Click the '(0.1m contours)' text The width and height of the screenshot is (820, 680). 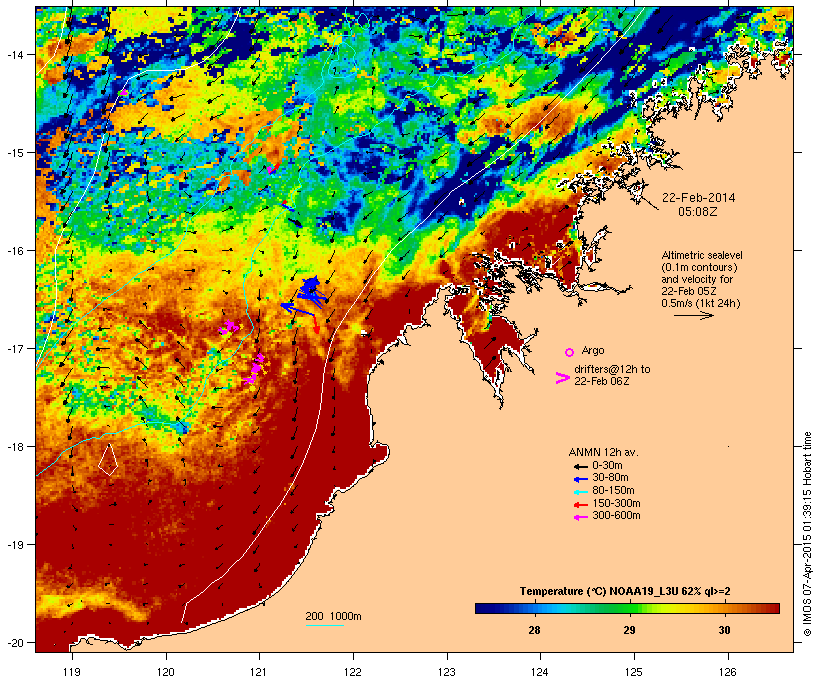pos(700,267)
